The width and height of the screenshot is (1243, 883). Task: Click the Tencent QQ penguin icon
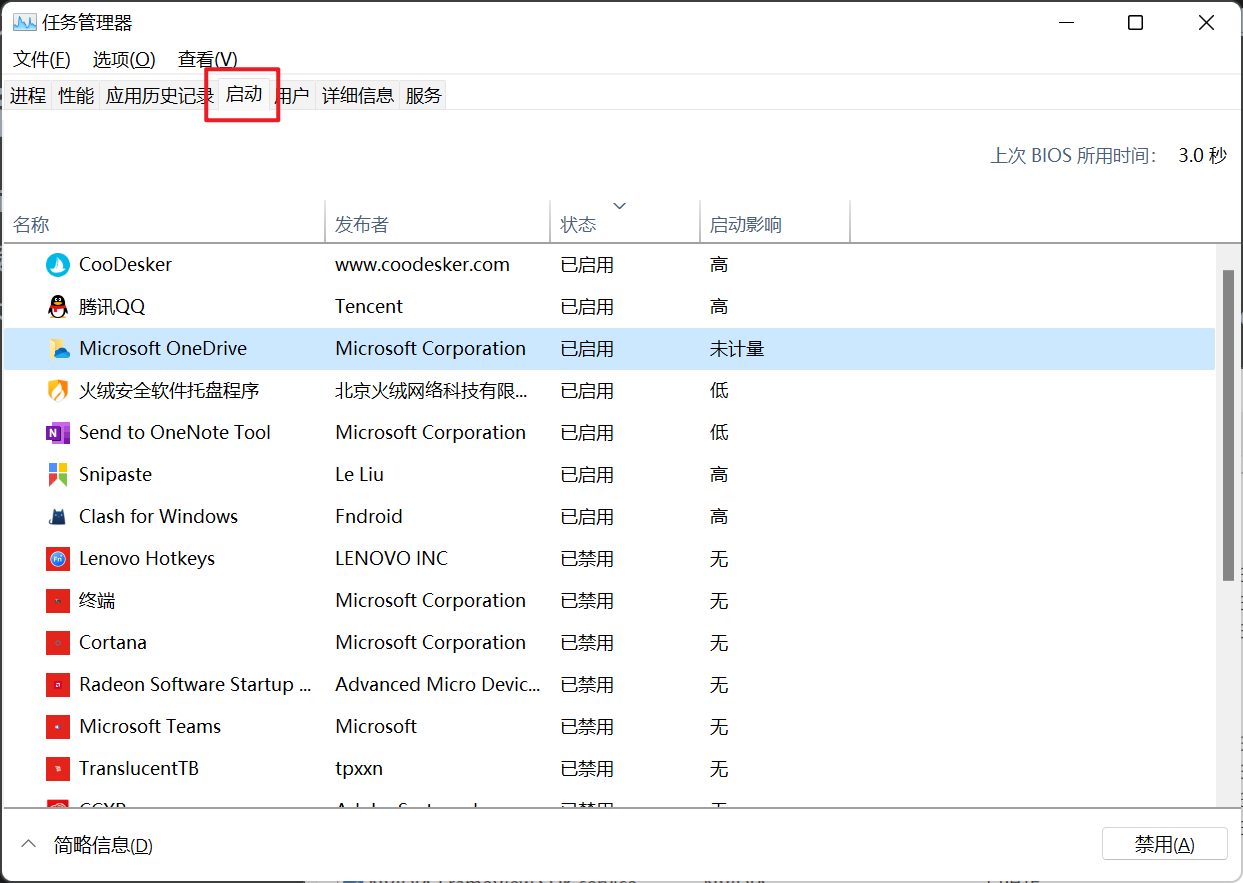(x=58, y=307)
